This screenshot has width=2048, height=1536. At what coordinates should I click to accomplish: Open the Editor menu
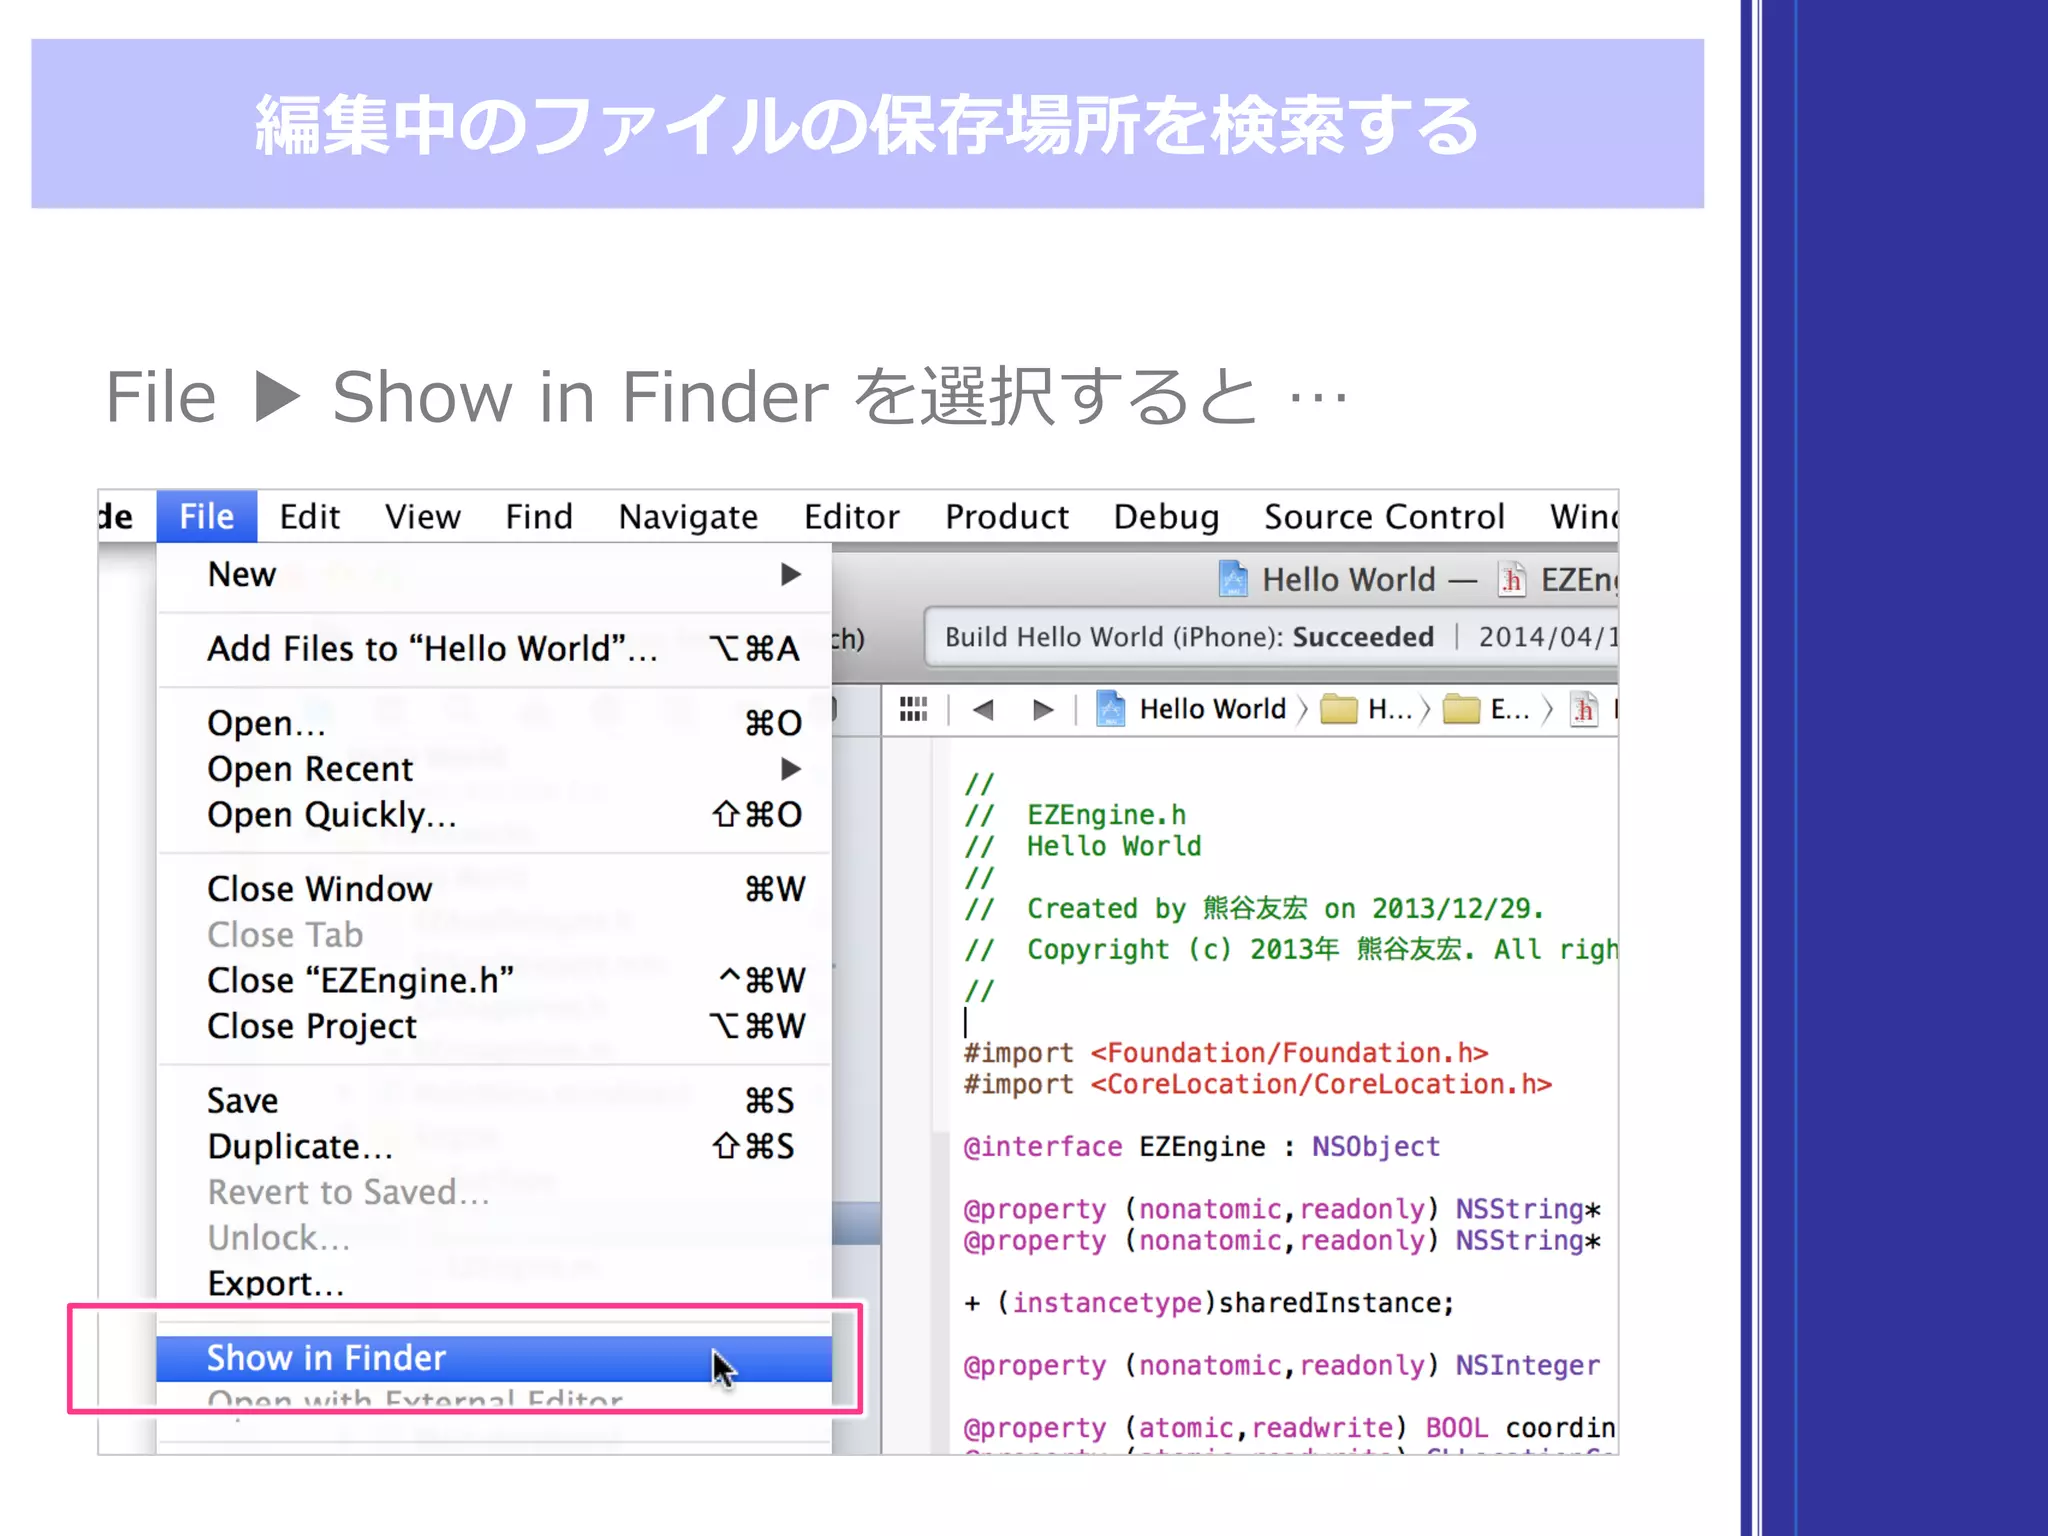coord(852,517)
